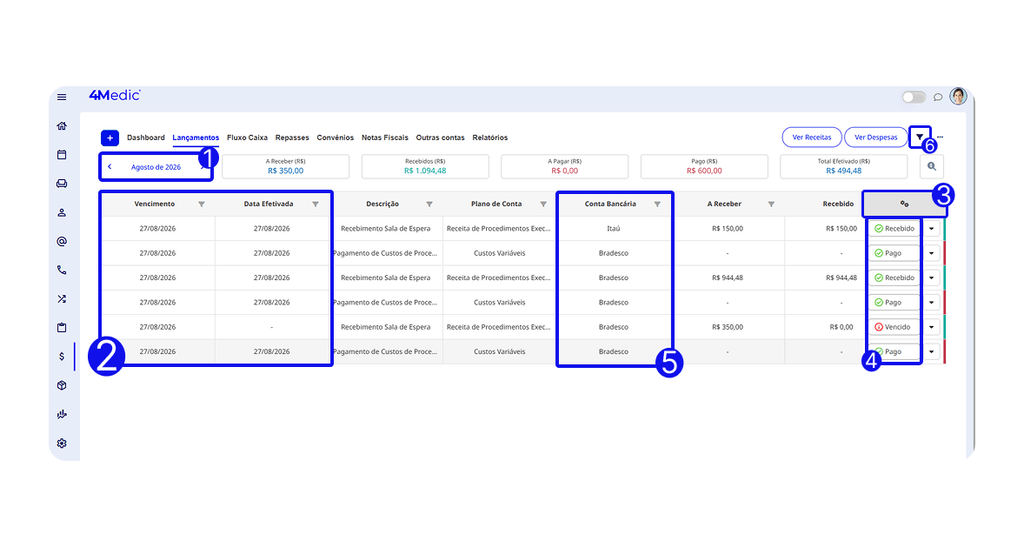This screenshot has height=548, width=1024.
Task: Click the magnifier search icon
Action: (x=932, y=167)
